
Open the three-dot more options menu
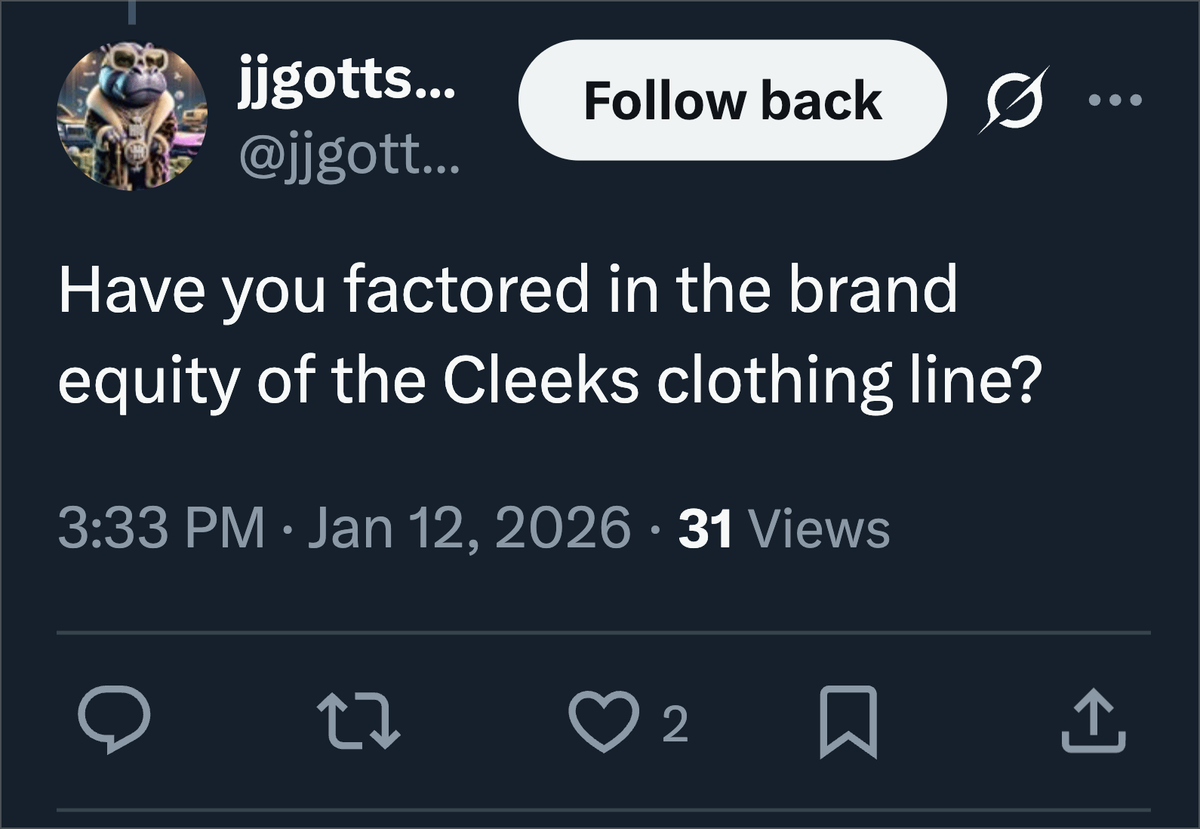(1113, 99)
